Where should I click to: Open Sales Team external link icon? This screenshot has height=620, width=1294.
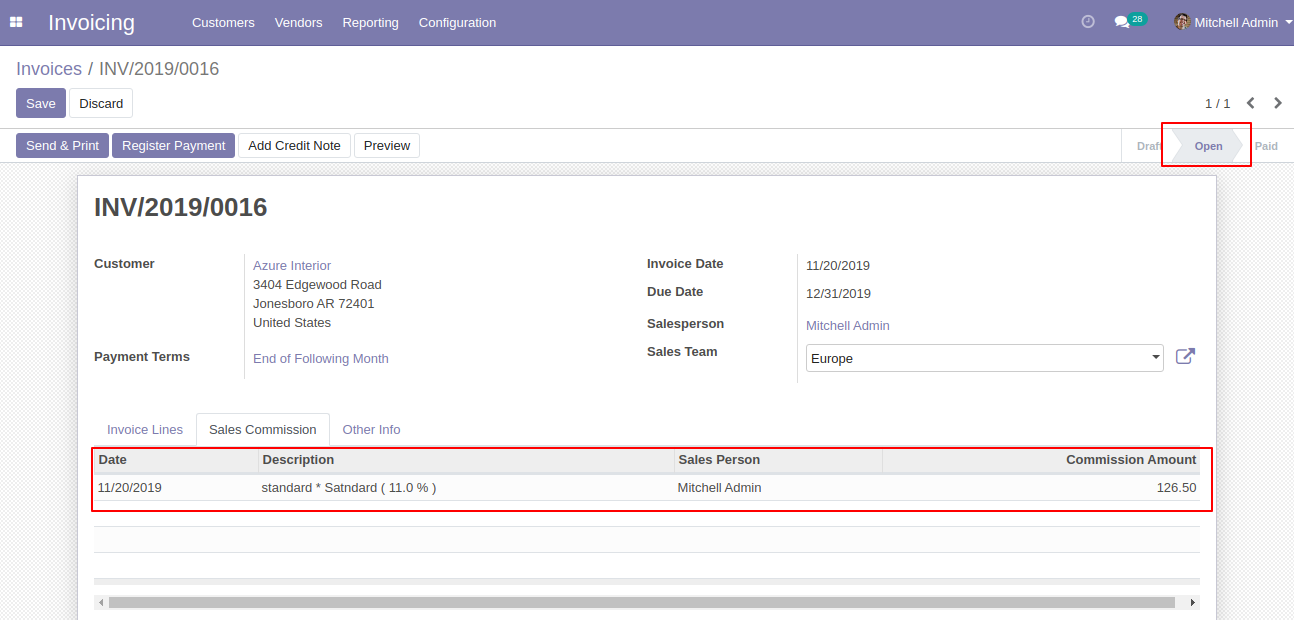click(x=1185, y=357)
